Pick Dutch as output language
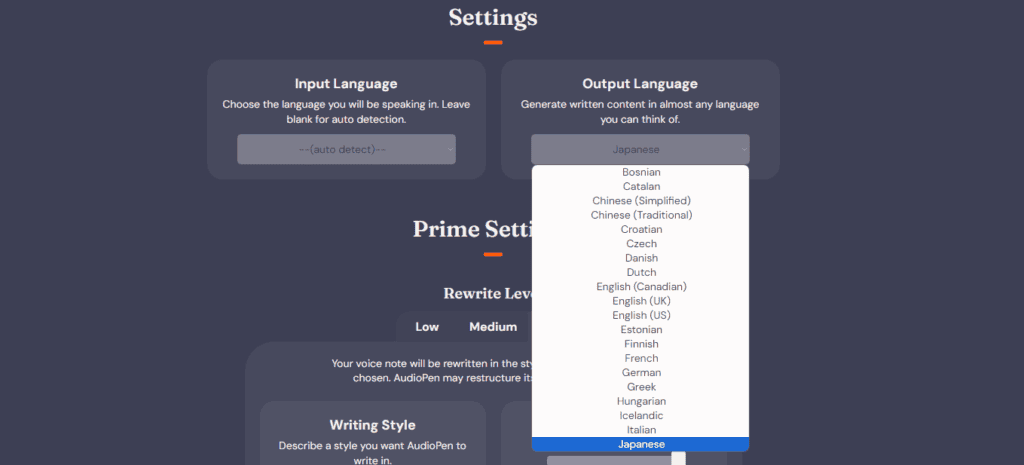Viewport: 1024px width, 465px height. tap(641, 272)
